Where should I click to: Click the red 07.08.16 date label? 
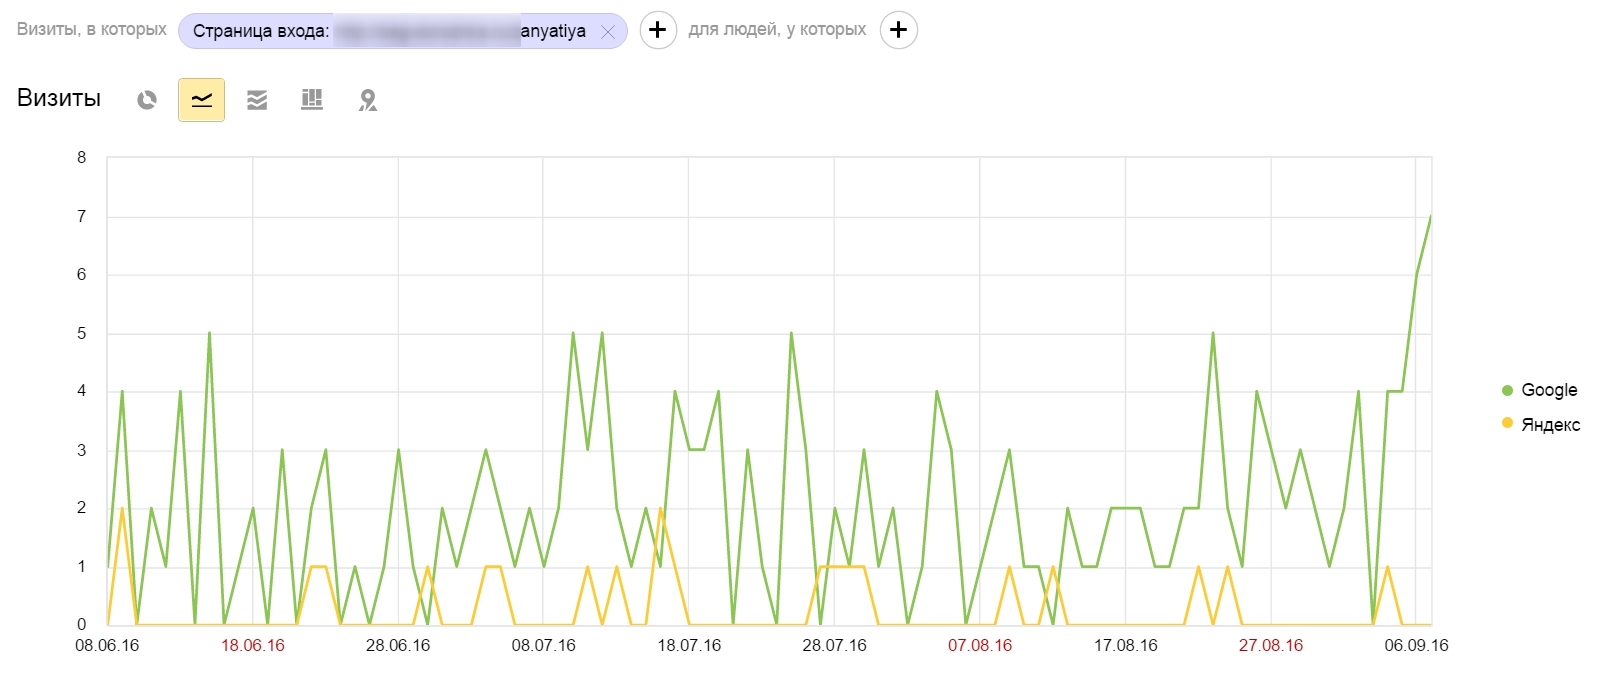coord(980,646)
